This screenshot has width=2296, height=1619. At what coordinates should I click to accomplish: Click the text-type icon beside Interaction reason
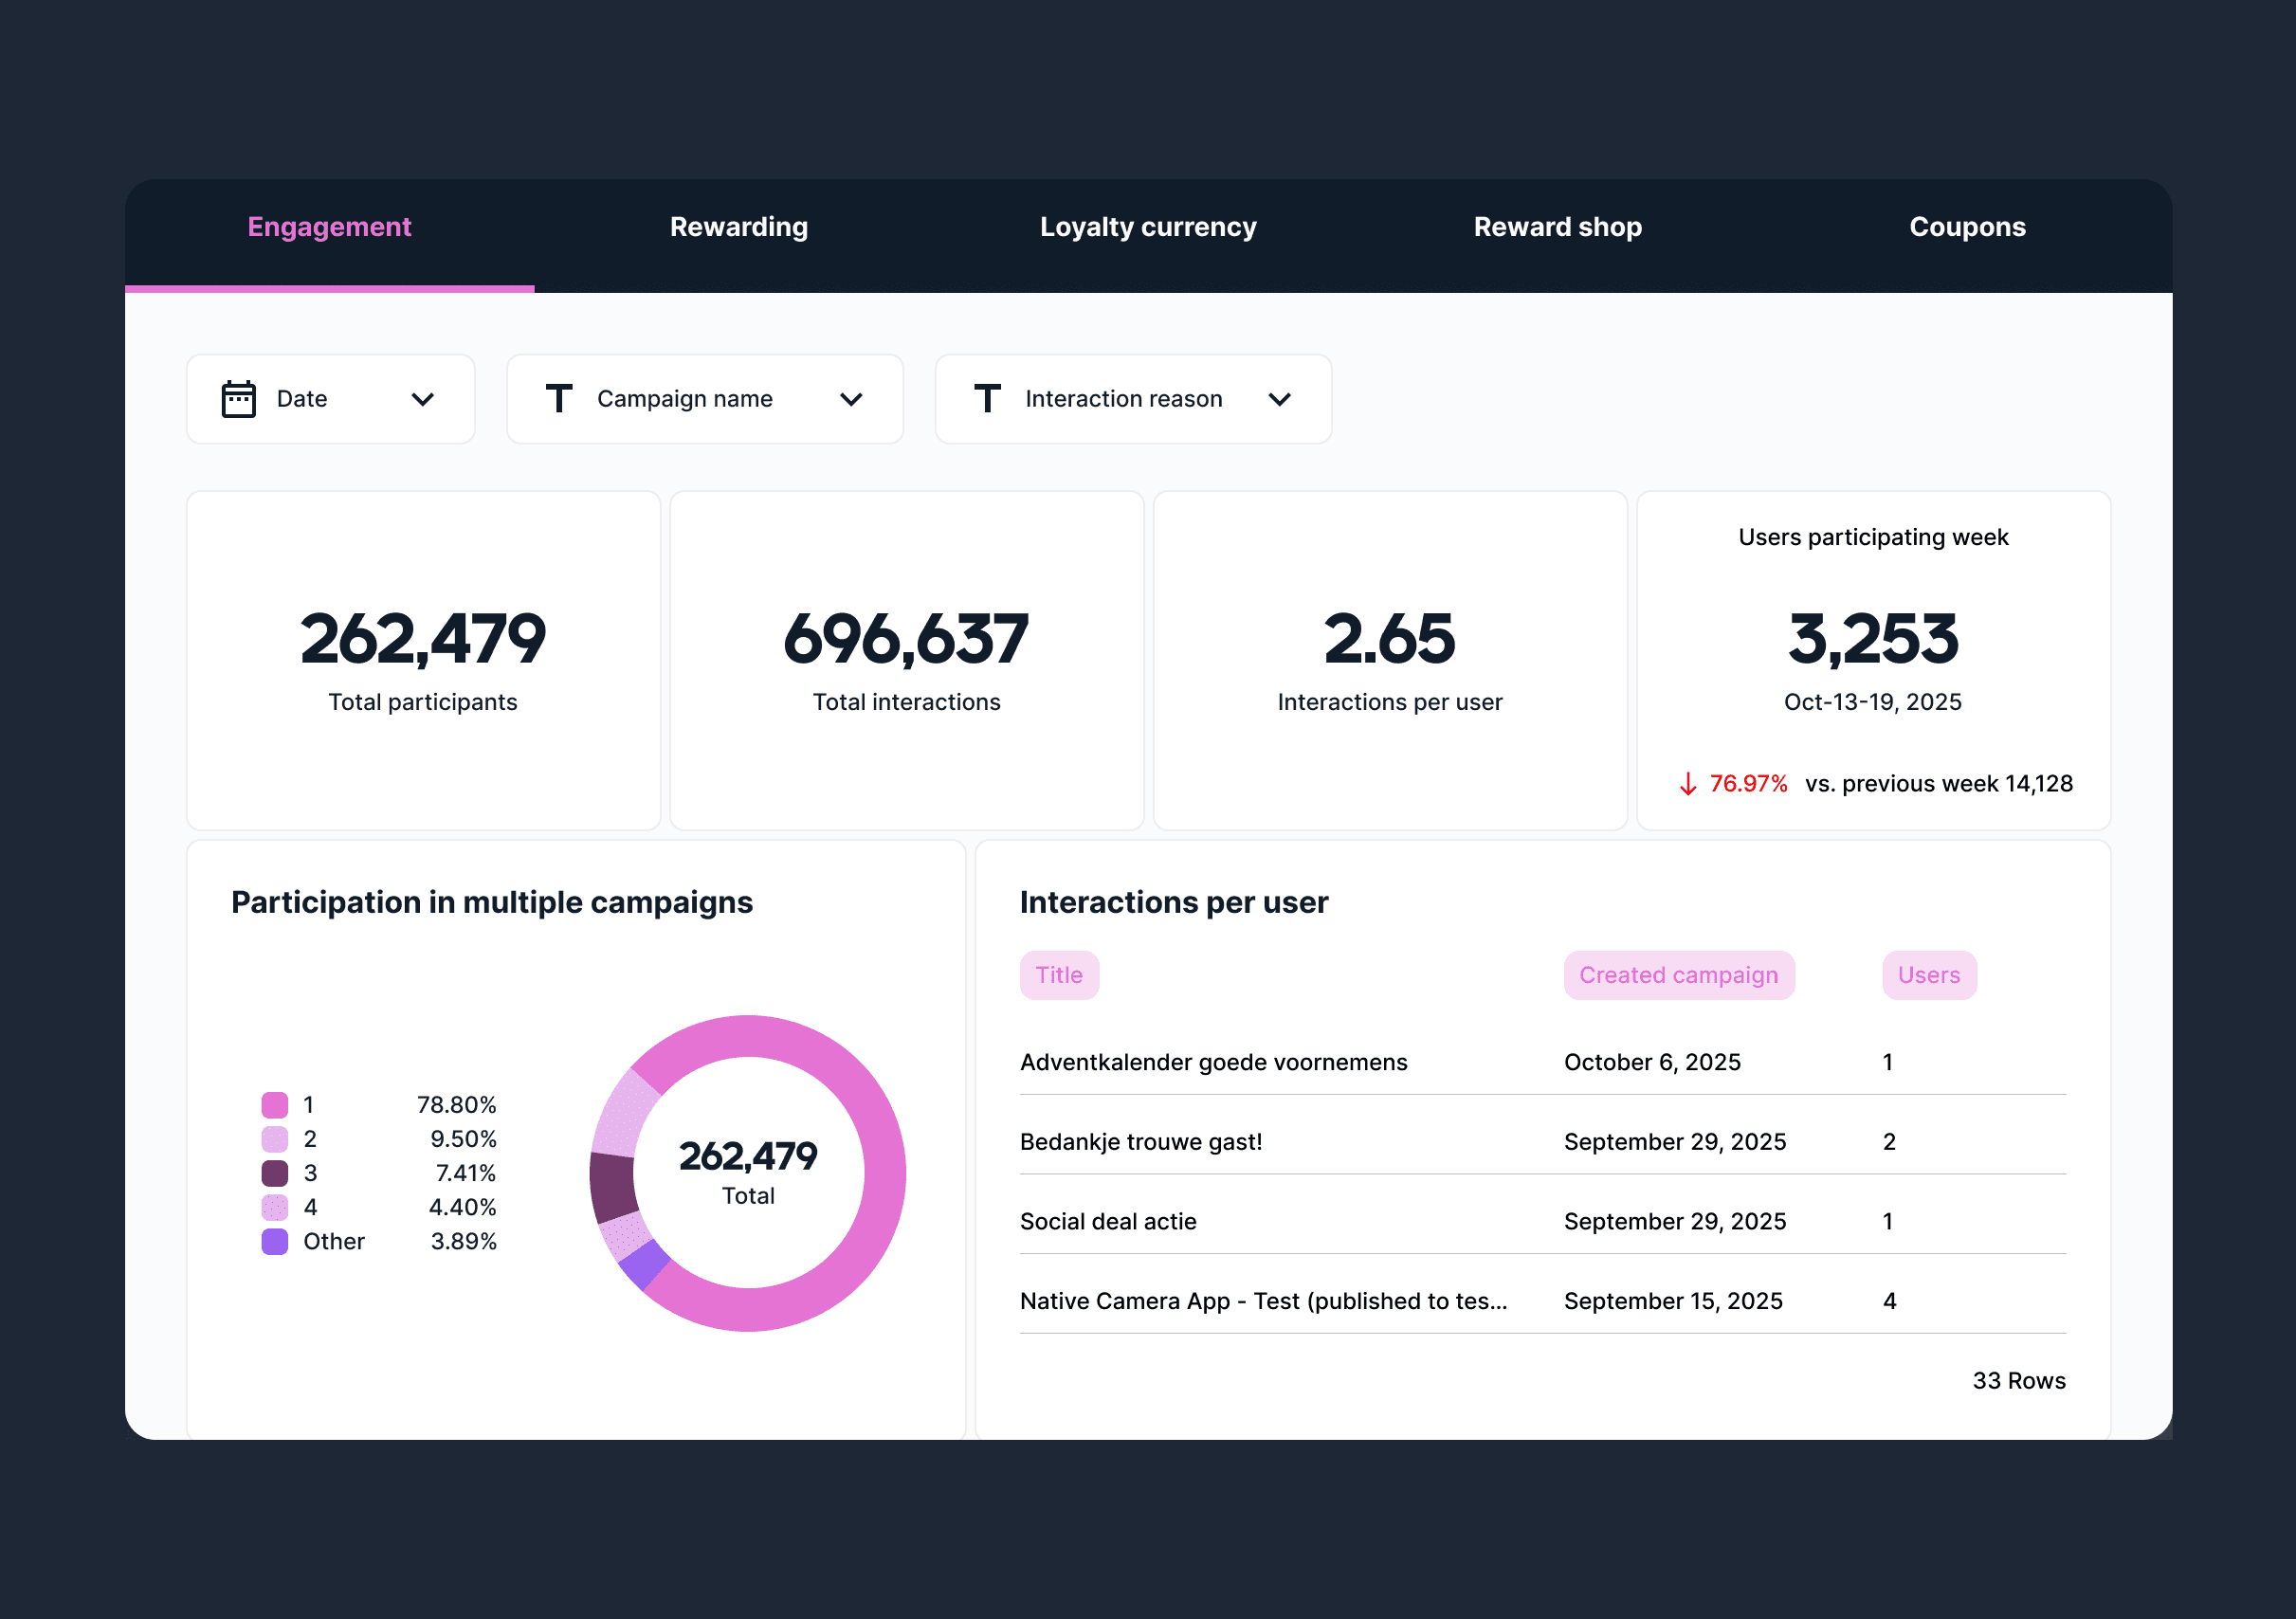987,399
